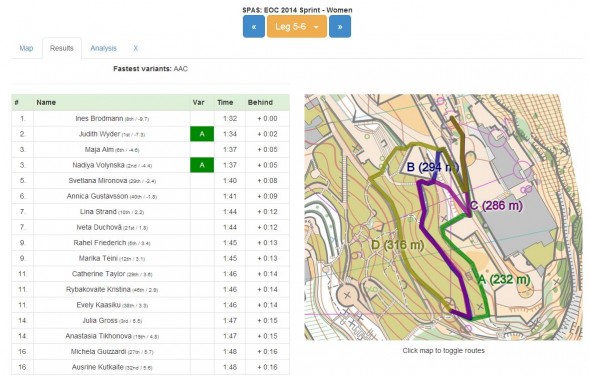589x375 pixels.
Task: Select Maja Alm's result row
Action: tap(150, 150)
